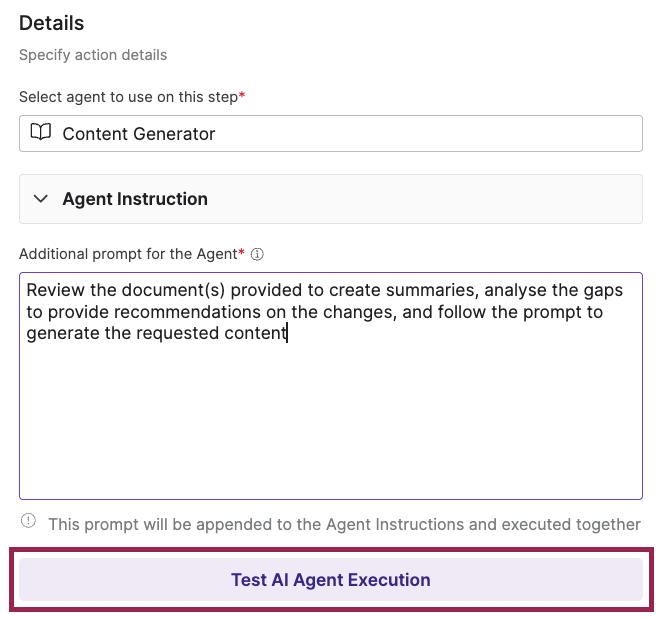Focus the Additional prompt text area
This screenshot has height=618, width=672.
tap(330, 386)
